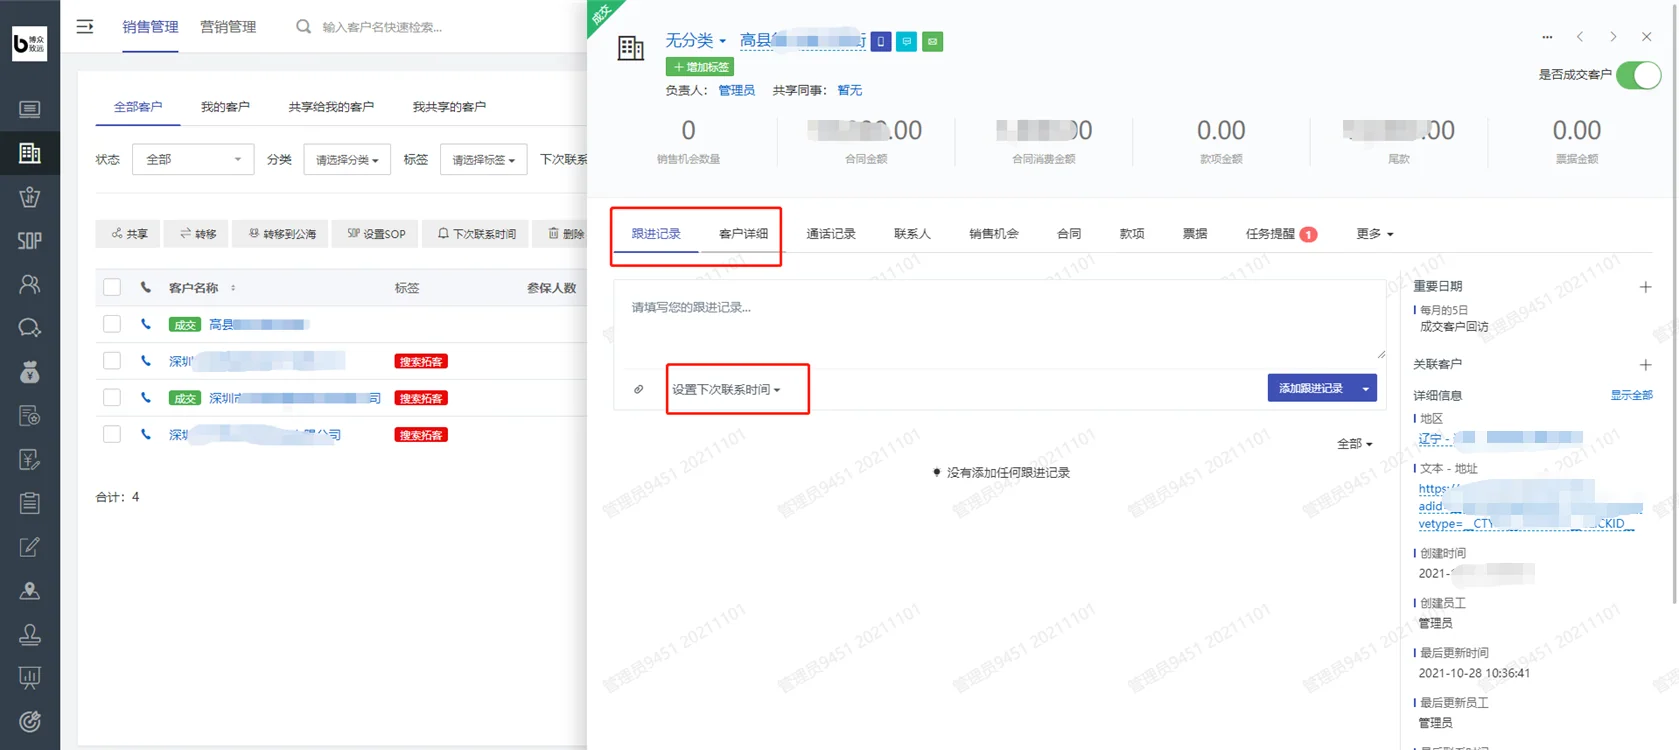The image size is (1679, 750).
Task: Click the 添加跟进记录 button
Action: (1311, 388)
